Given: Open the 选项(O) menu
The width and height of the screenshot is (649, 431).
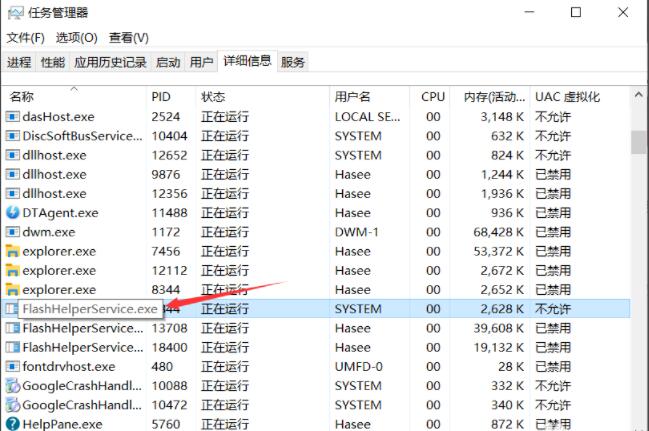Looking at the screenshot, I should coord(76,38).
